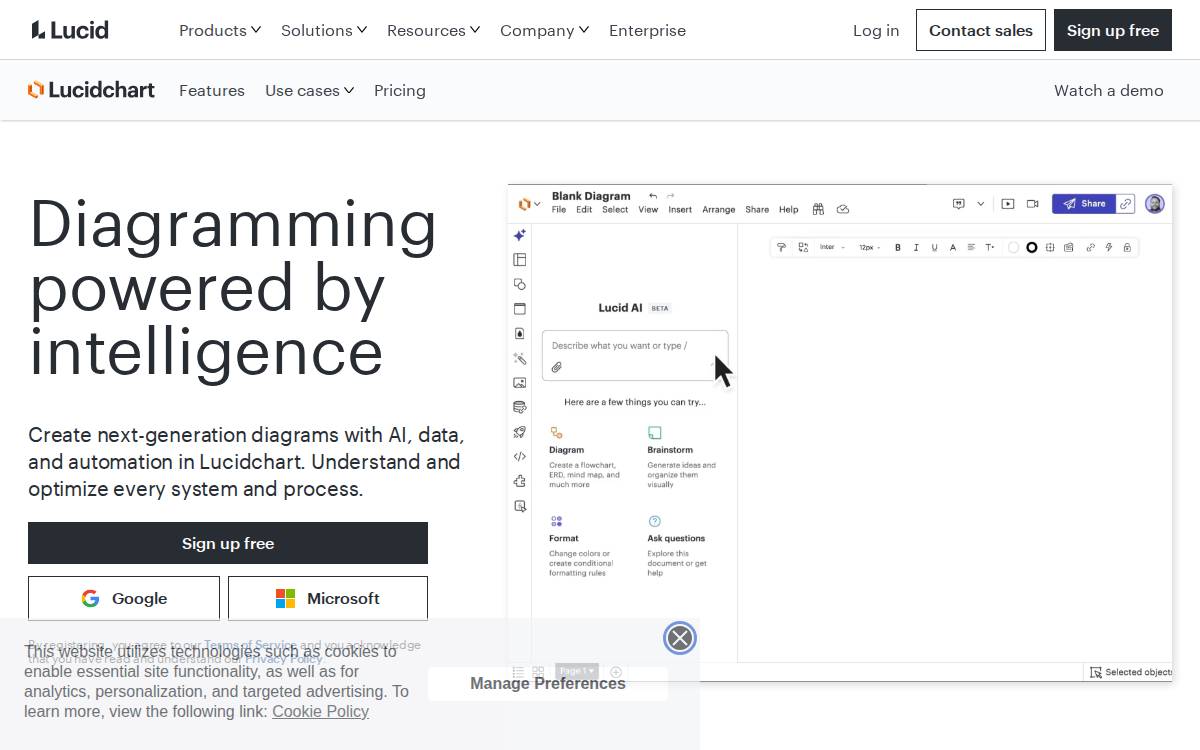Open the Shapes library icon
This screenshot has width=1200, height=750.
click(520, 284)
